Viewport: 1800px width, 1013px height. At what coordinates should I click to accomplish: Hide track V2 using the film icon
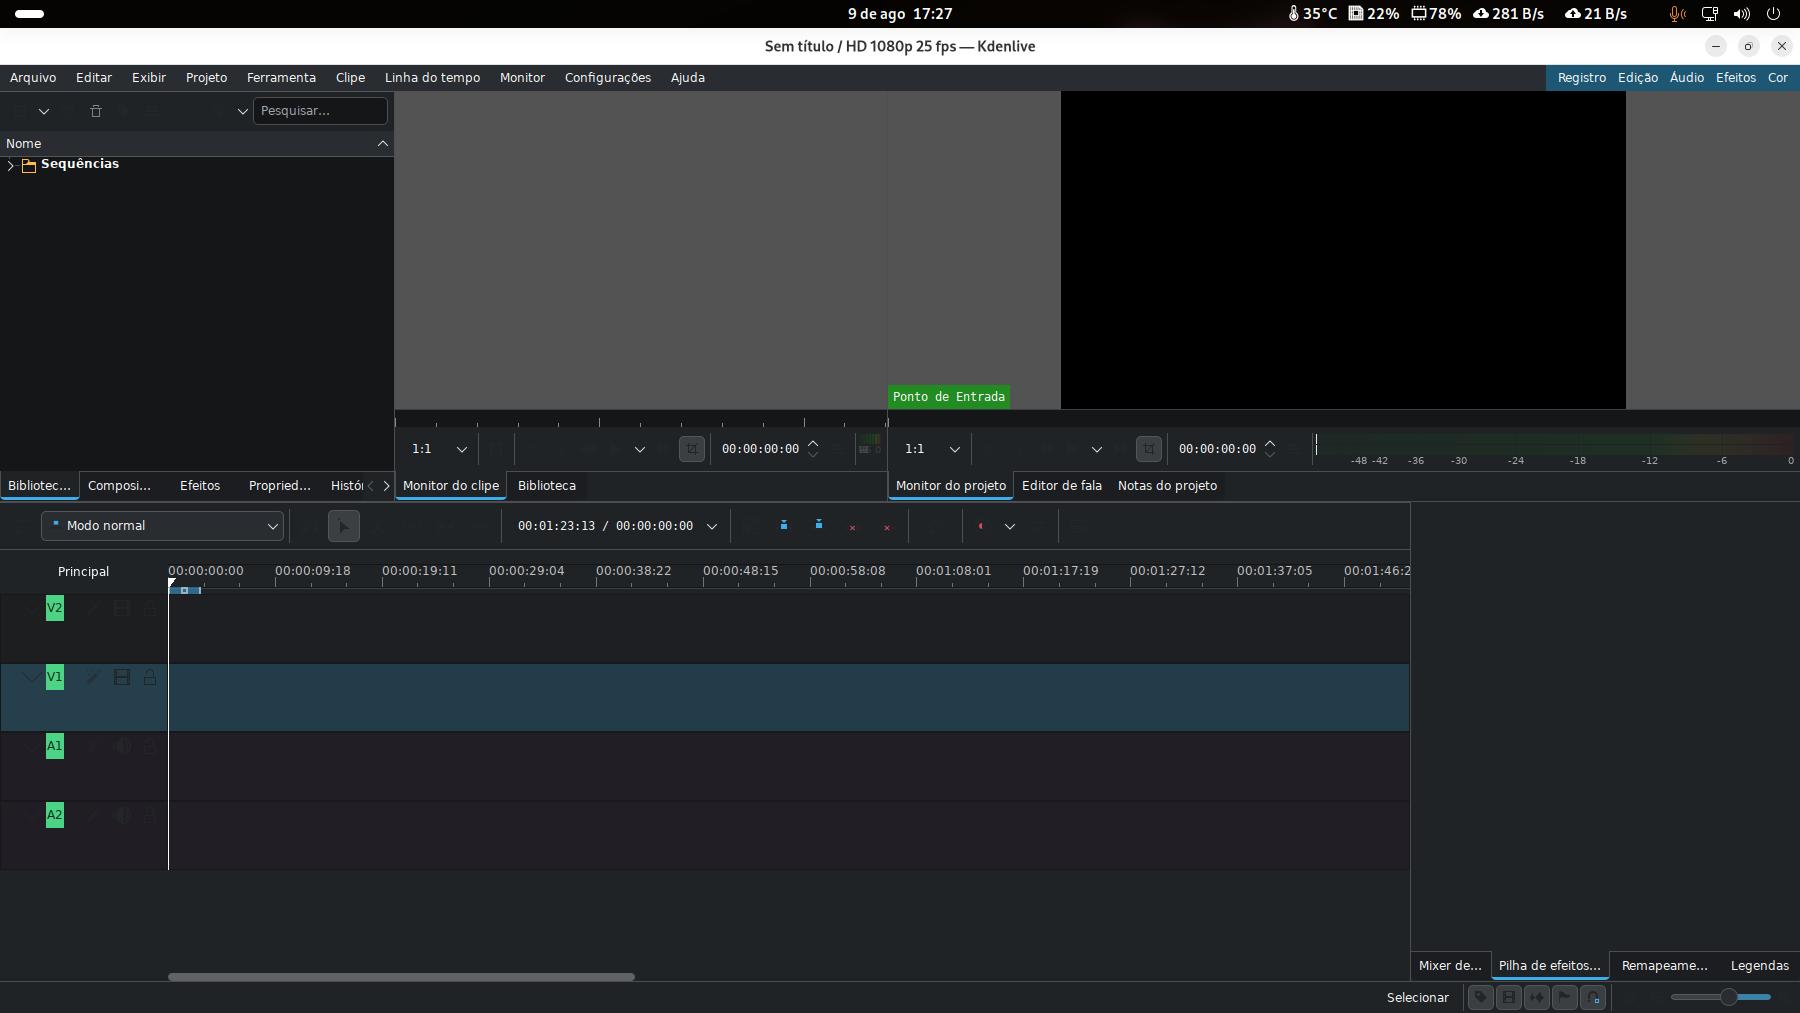click(x=122, y=608)
